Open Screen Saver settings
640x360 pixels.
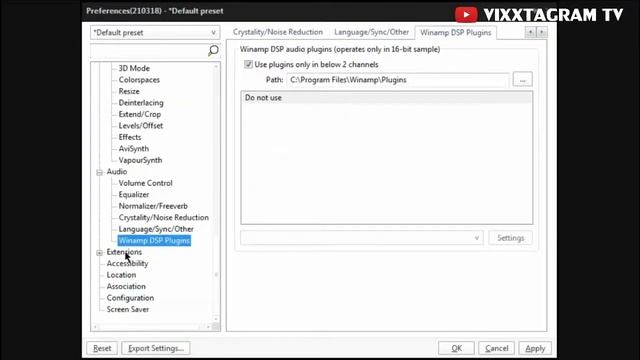click(x=128, y=309)
